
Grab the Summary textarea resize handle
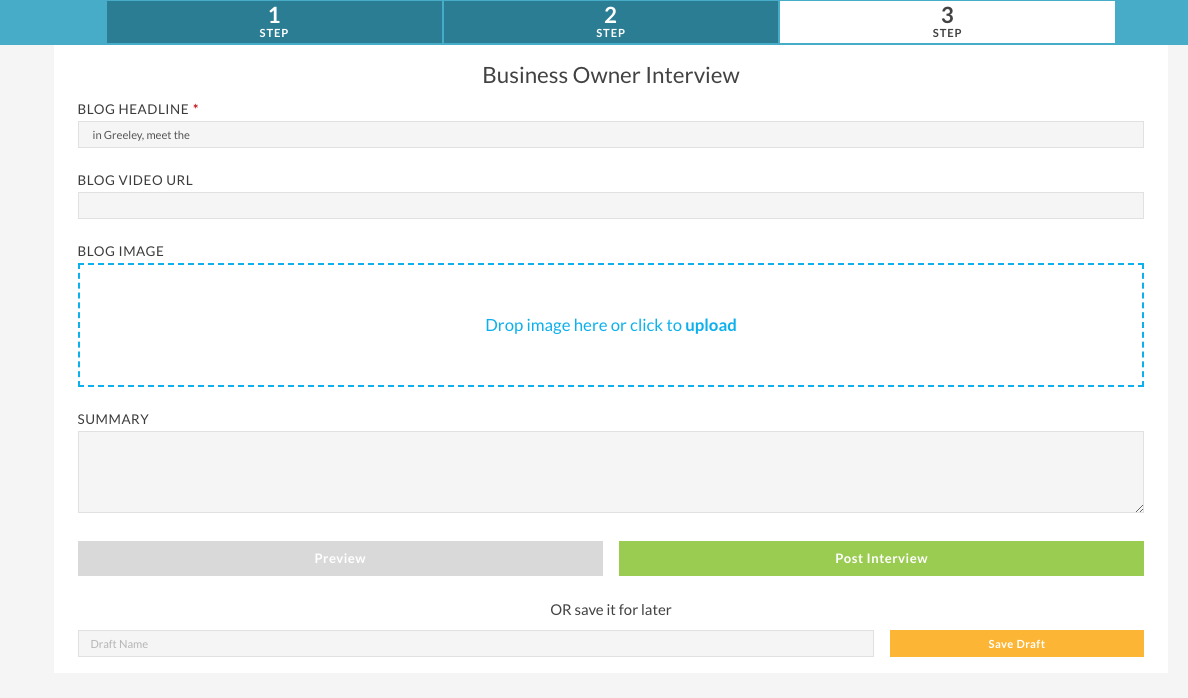click(x=1139, y=509)
